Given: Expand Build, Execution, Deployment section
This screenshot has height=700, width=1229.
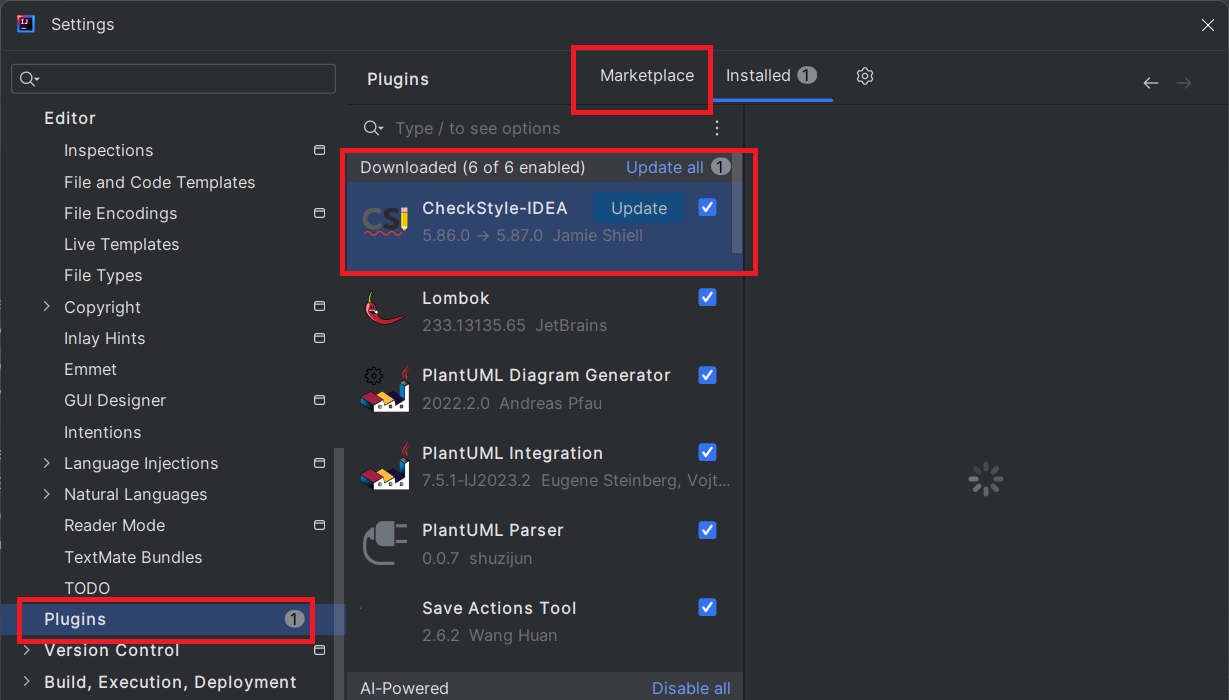Looking at the screenshot, I should [27, 682].
